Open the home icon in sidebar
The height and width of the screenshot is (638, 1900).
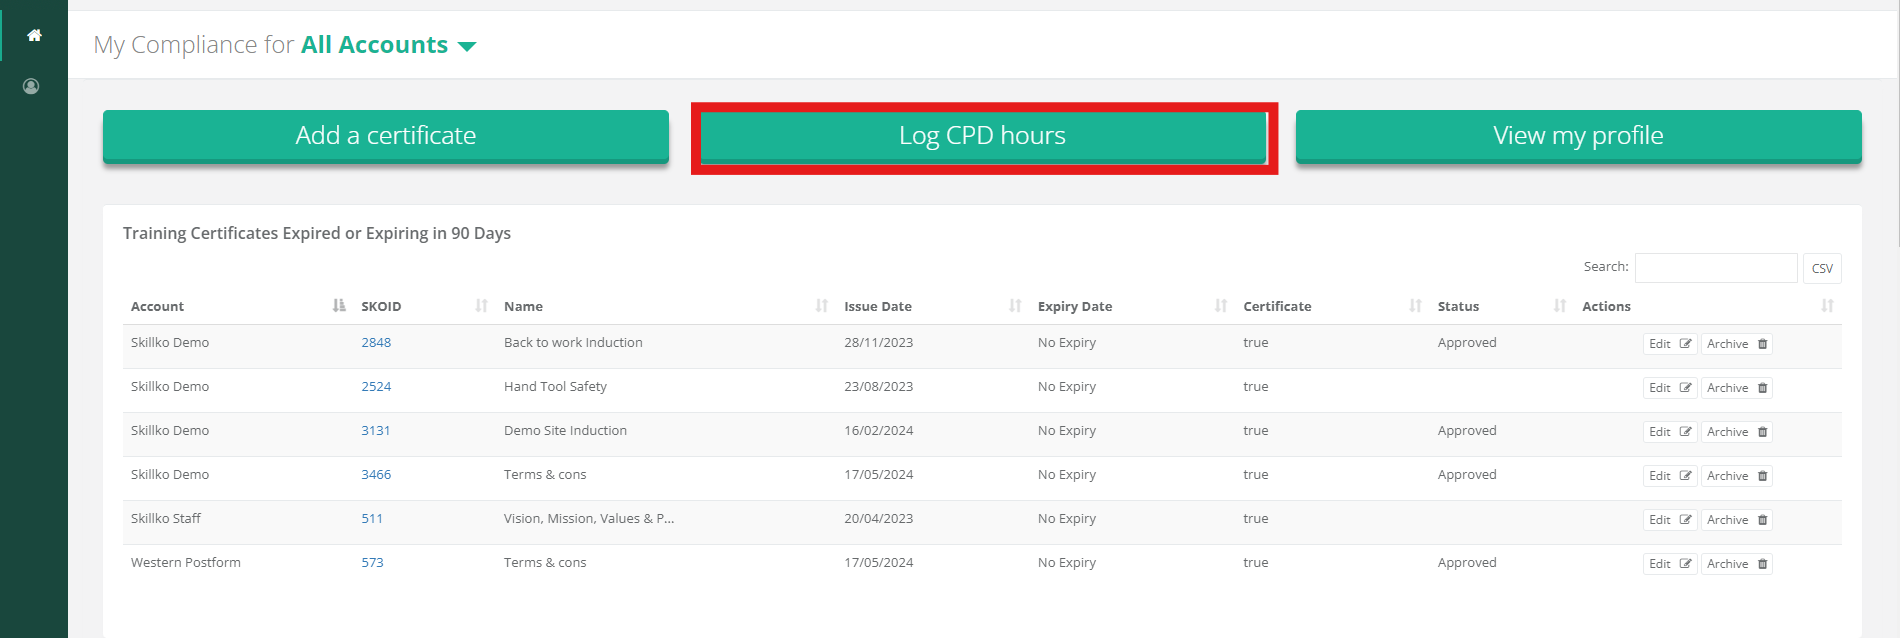pyautogui.click(x=34, y=35)
